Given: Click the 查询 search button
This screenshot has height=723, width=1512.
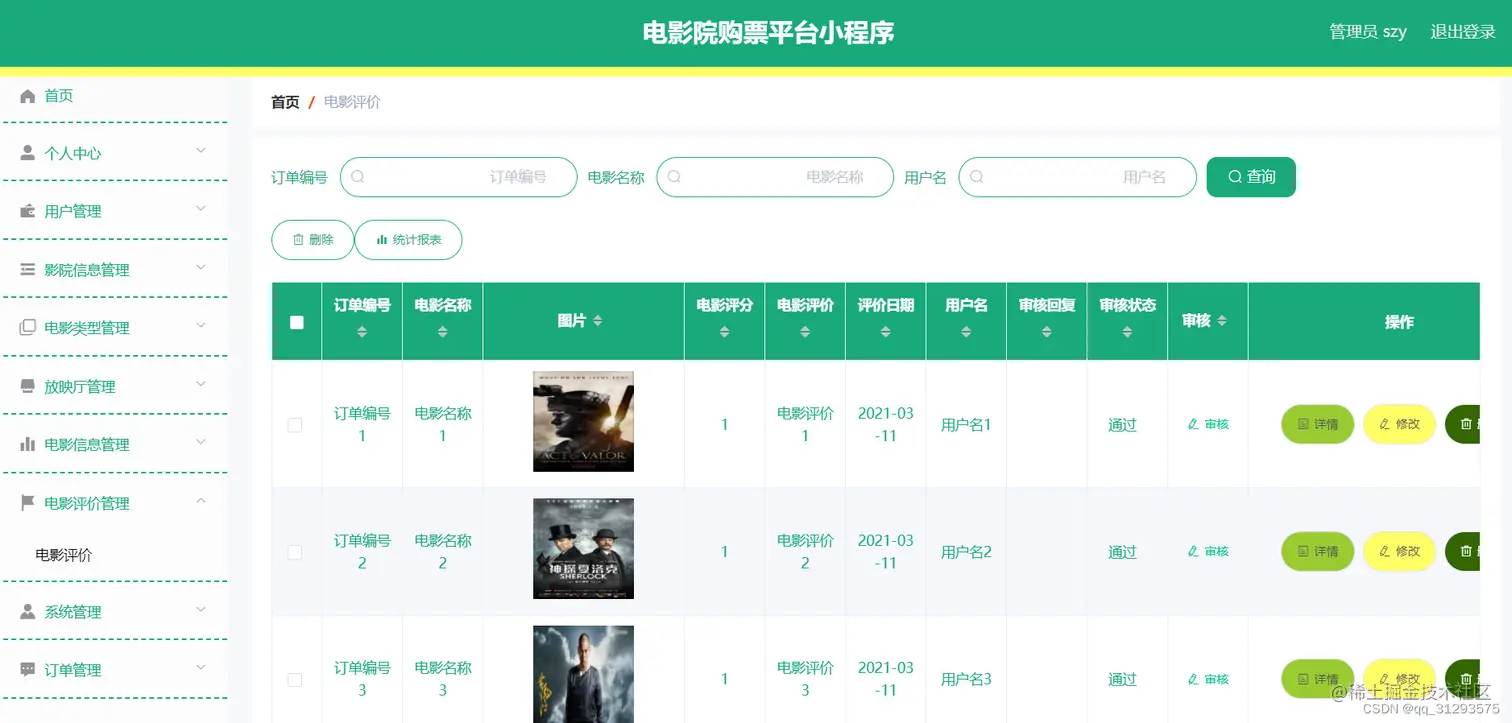Looking at the screenshot, I should click(1251, 177).
